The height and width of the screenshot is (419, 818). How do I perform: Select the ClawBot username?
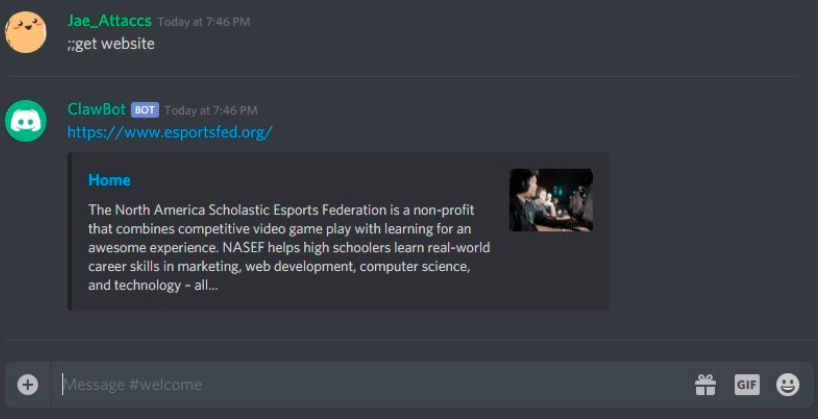pyautogui.click(x=97, y=110)
